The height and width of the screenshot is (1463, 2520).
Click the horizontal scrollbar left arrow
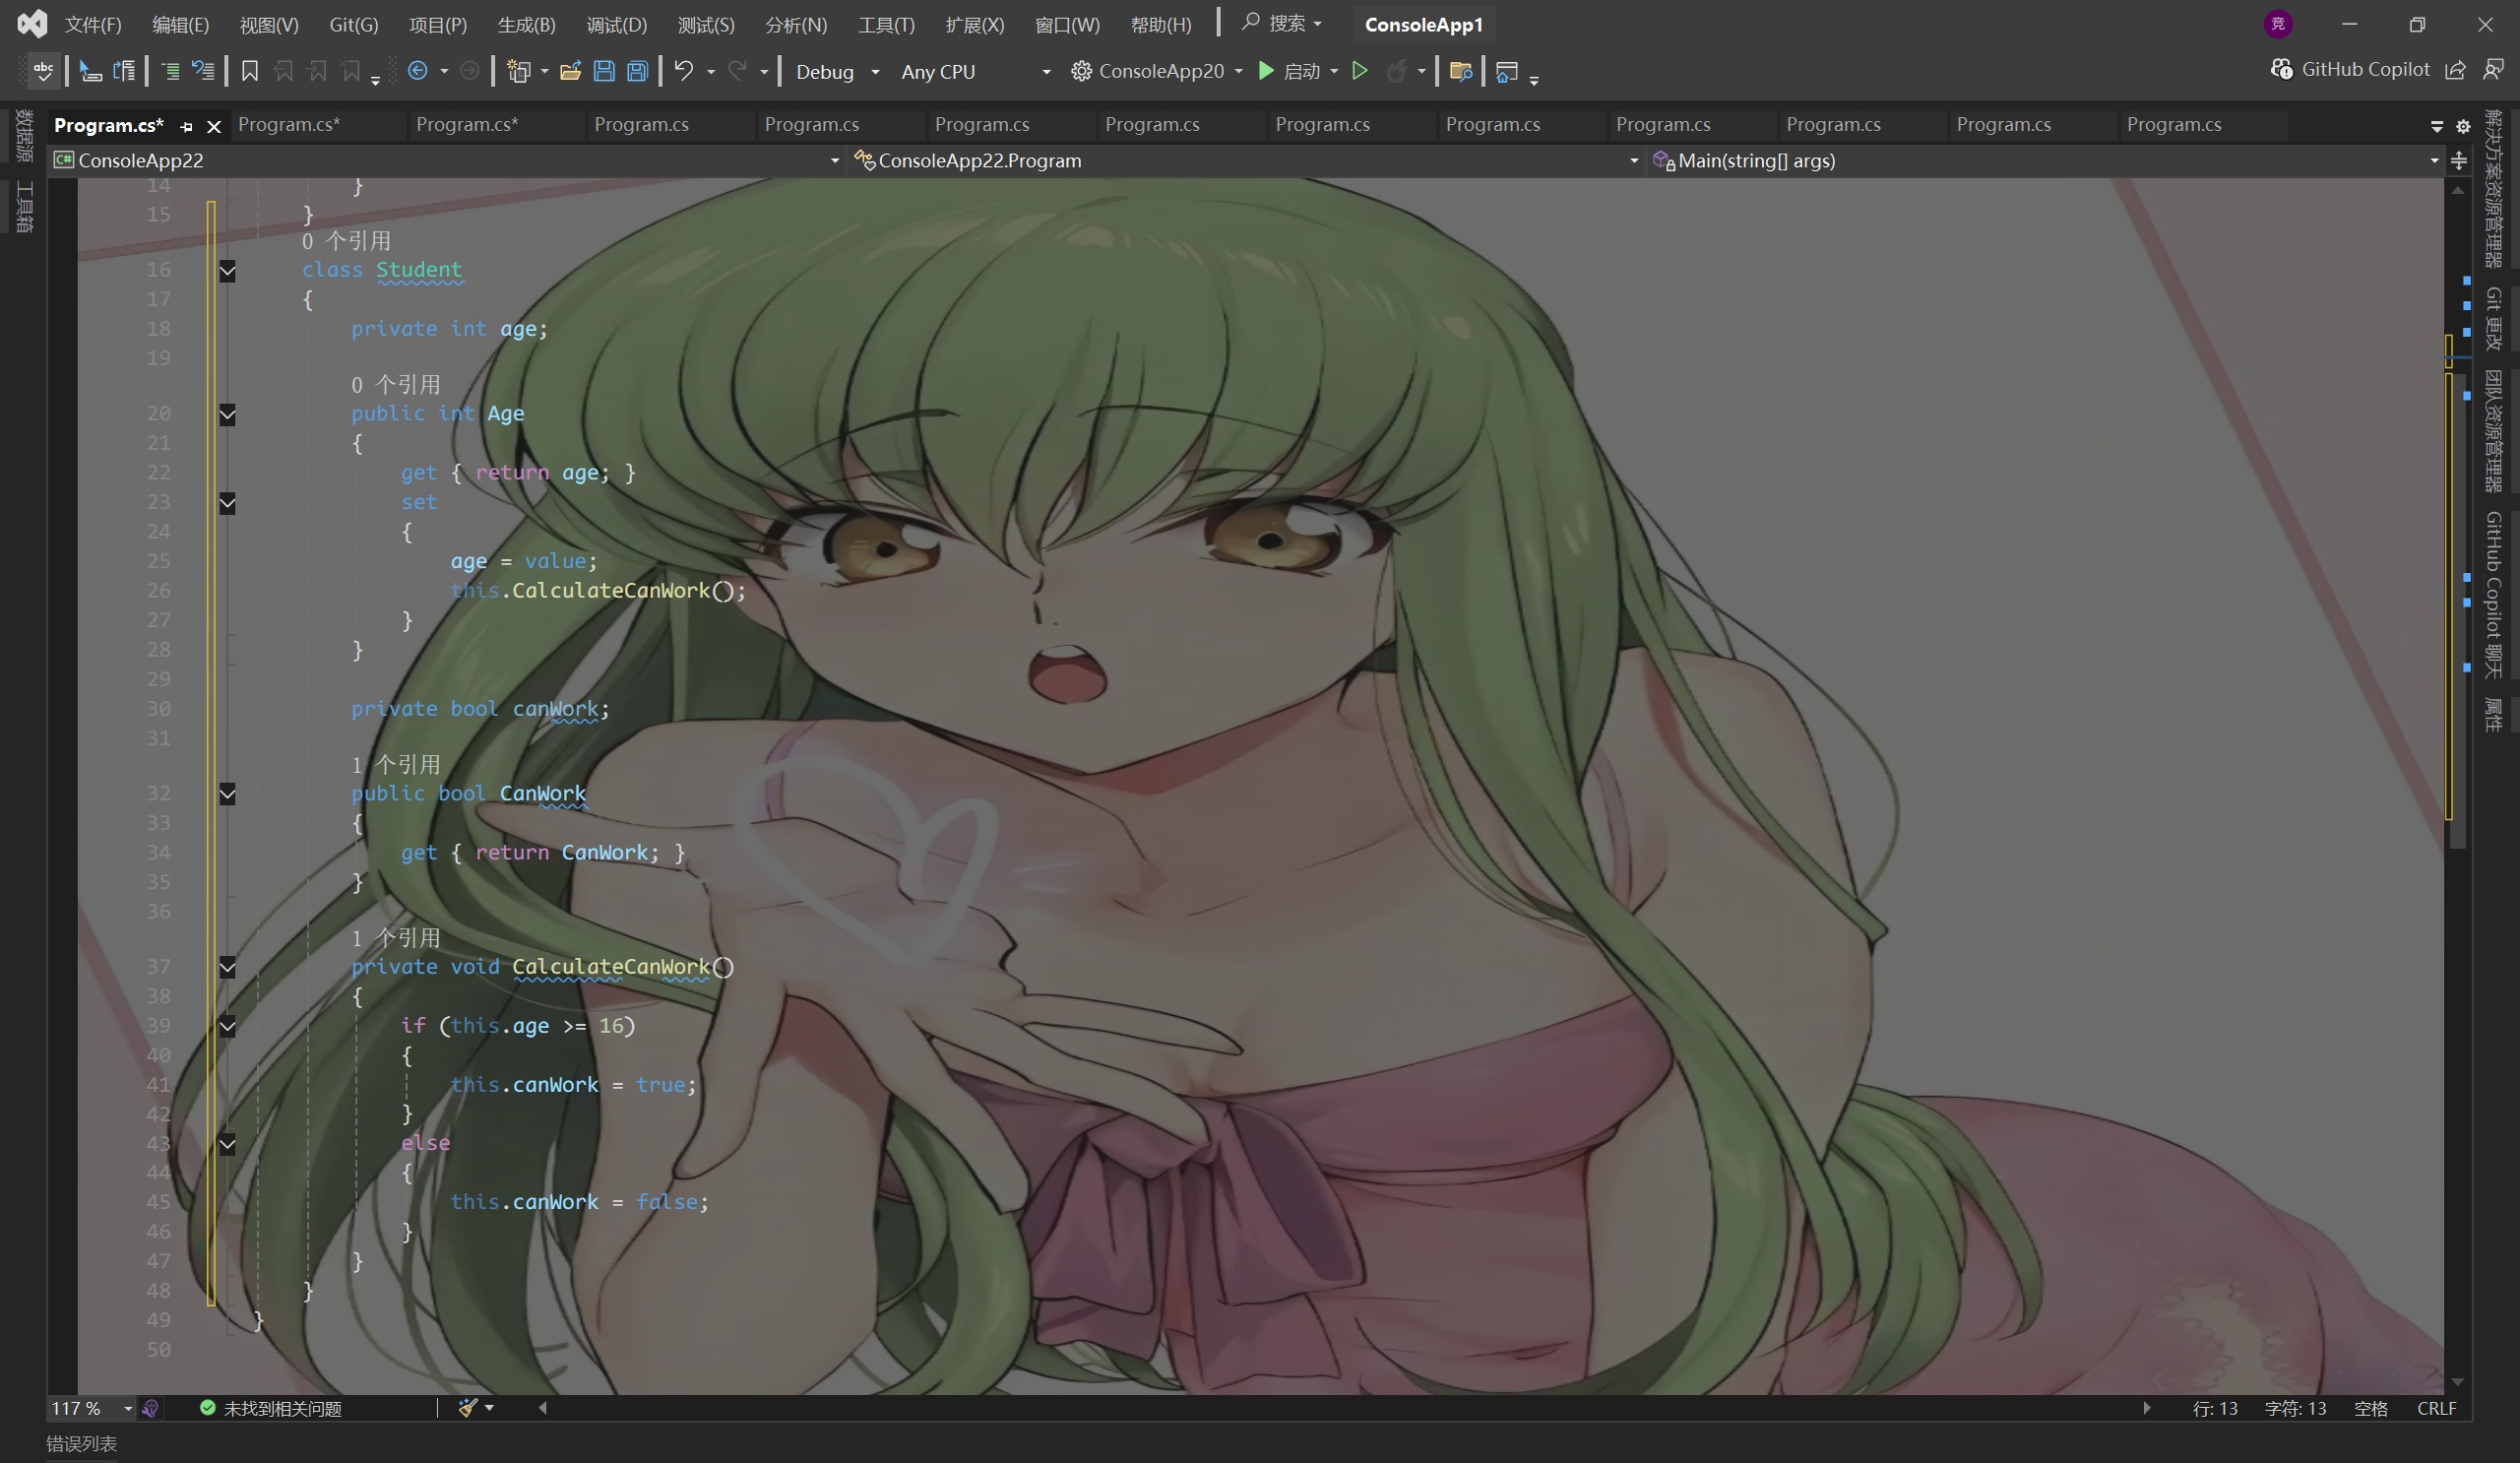click(x=542, y=1408)
